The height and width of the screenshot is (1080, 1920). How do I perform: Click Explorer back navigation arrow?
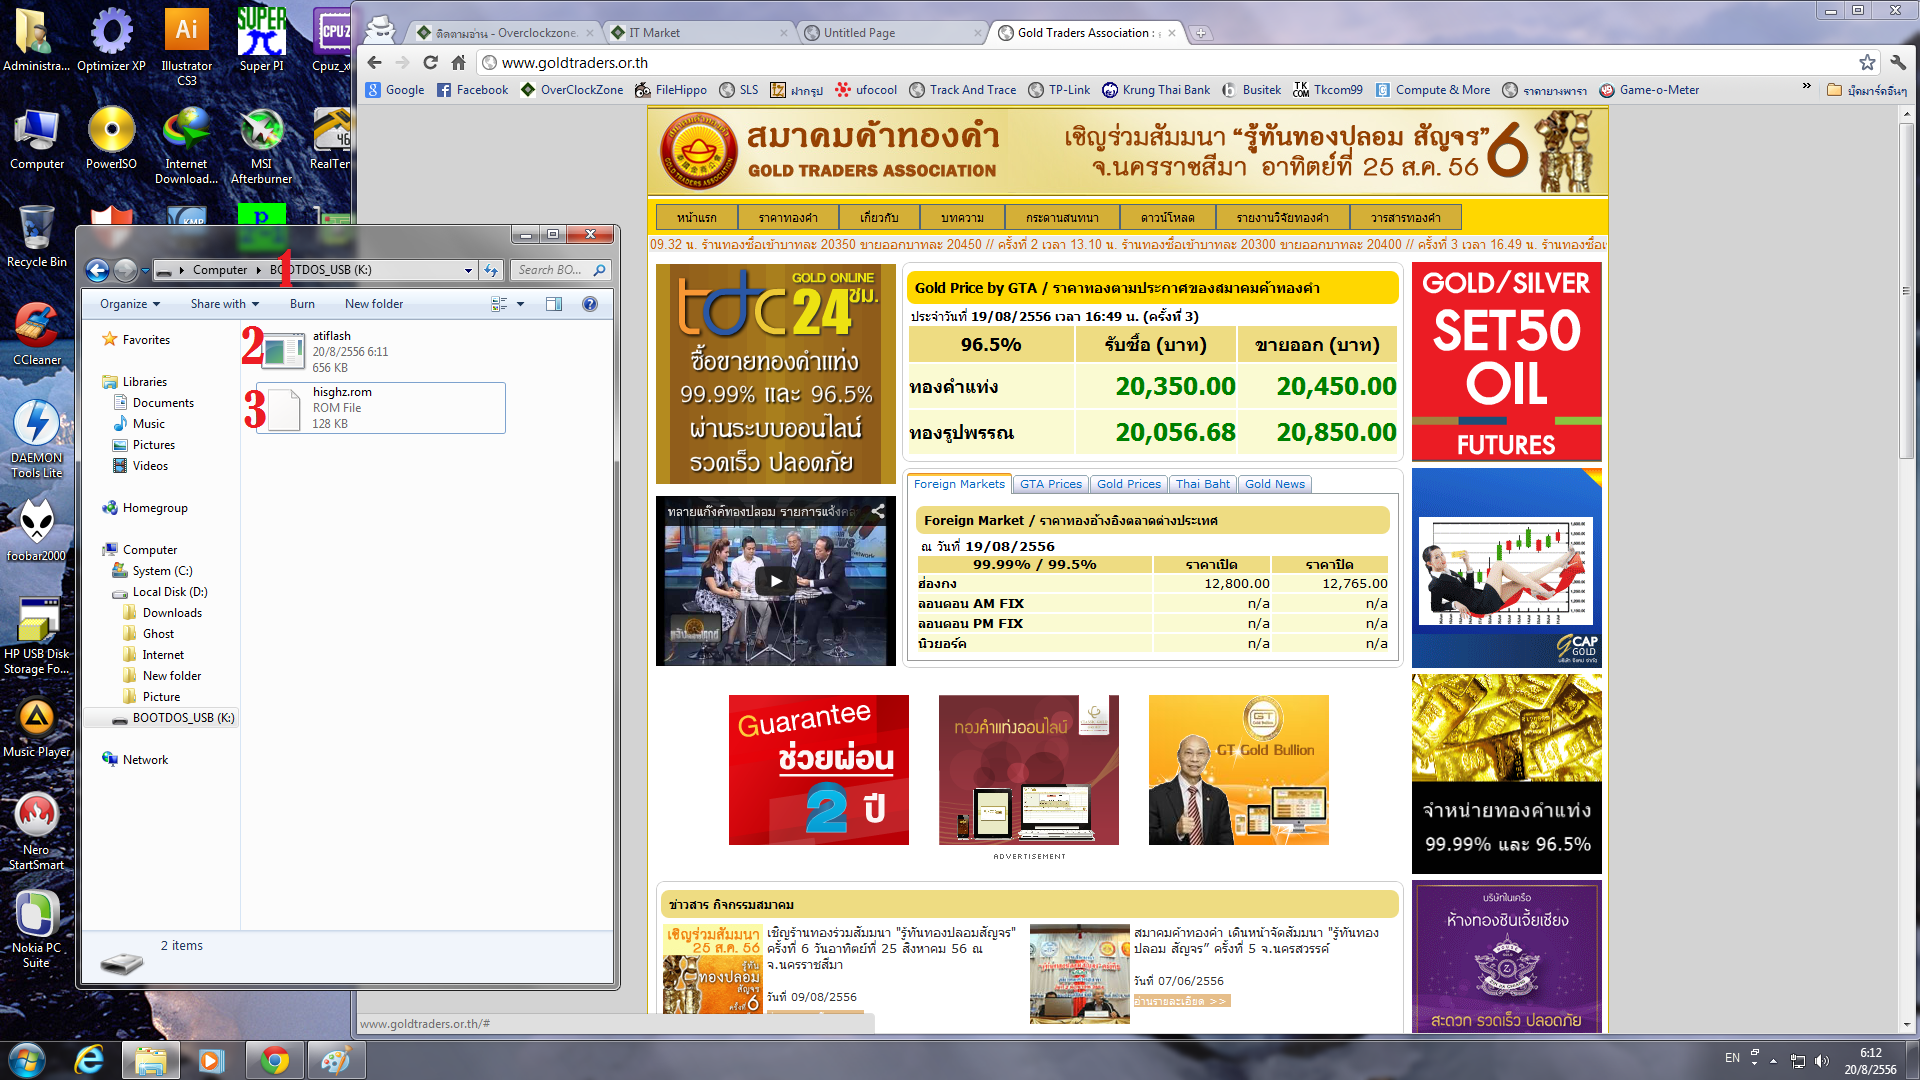(97, 270)
